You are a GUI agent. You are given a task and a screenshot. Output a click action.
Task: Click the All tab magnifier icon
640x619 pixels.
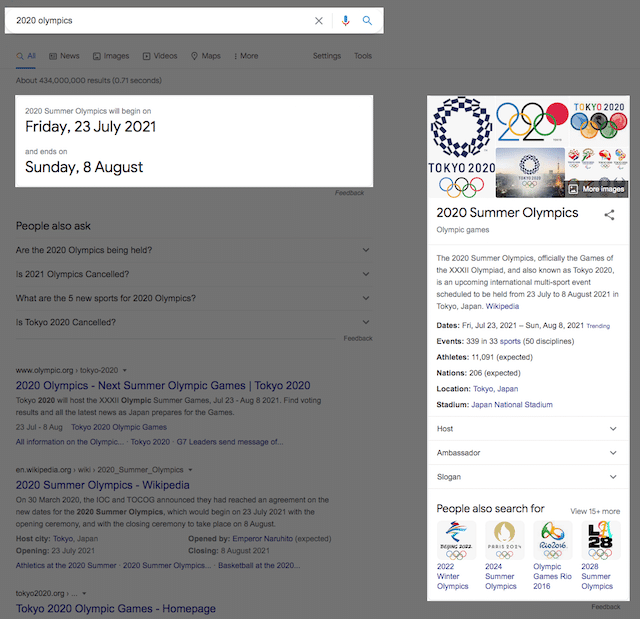[20, 56]
